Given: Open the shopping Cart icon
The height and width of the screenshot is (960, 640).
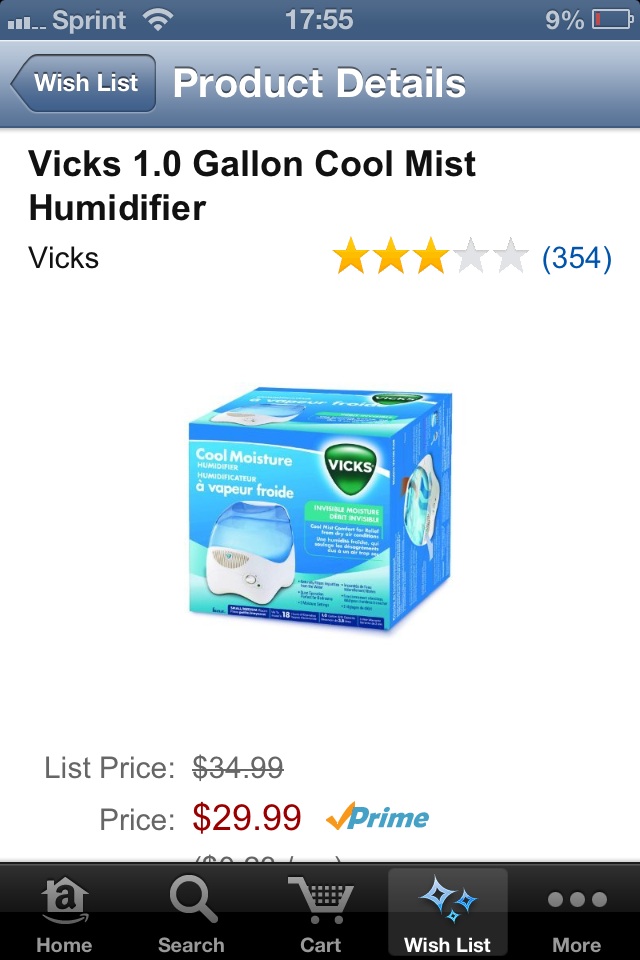Looking at the screenshot, I should click(320, 899).
